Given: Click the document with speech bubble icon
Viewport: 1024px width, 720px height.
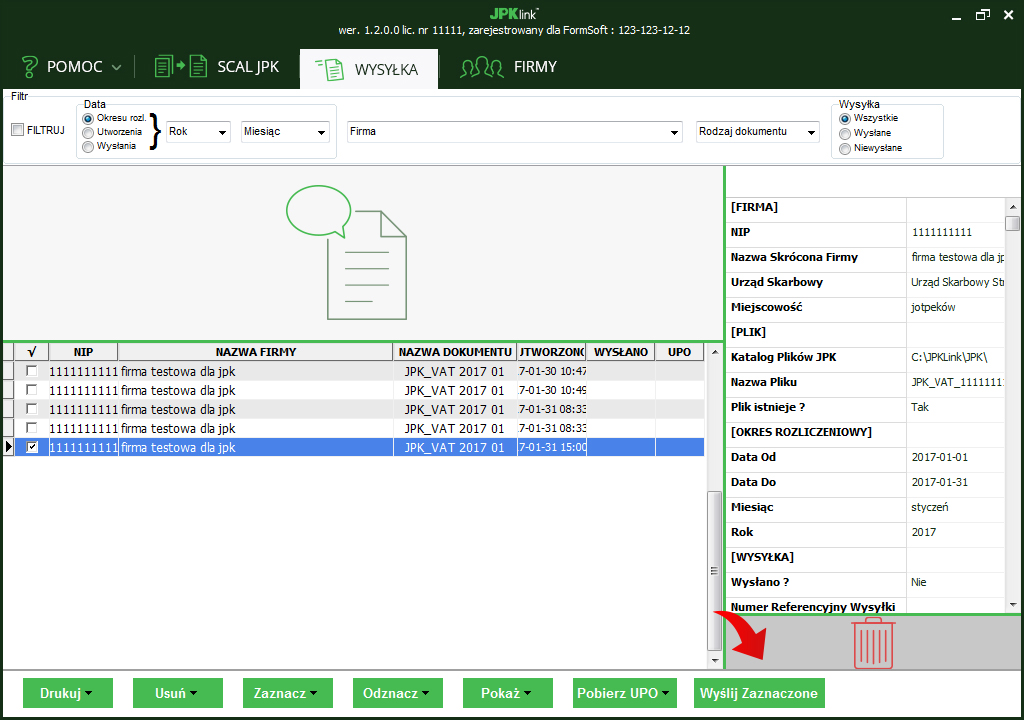Looking at the screenshot, I should click(x=347, y=251).
